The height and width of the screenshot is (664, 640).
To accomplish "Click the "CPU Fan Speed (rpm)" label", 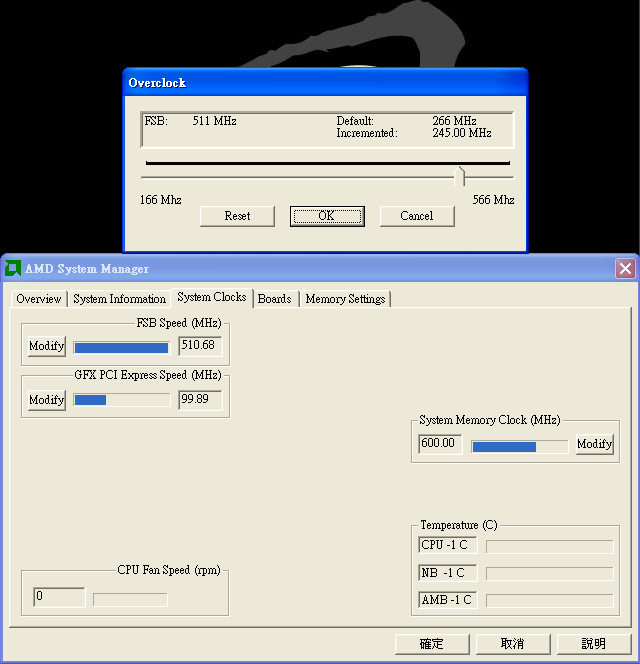I will pyautogui.click(x=169, y=570).
